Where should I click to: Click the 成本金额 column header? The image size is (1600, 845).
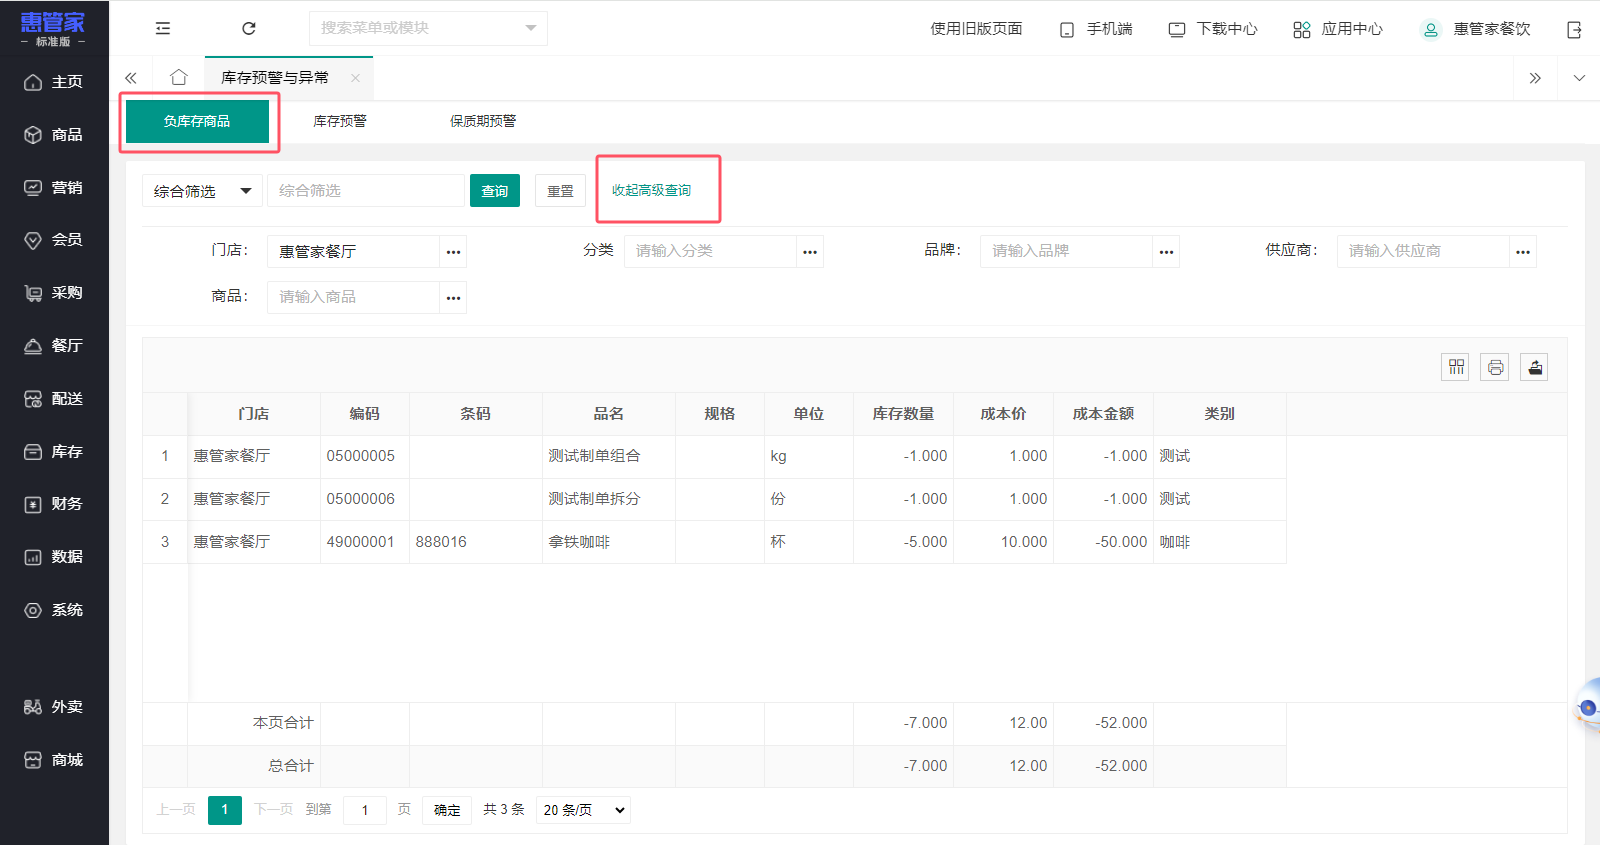click(1103, 414)
